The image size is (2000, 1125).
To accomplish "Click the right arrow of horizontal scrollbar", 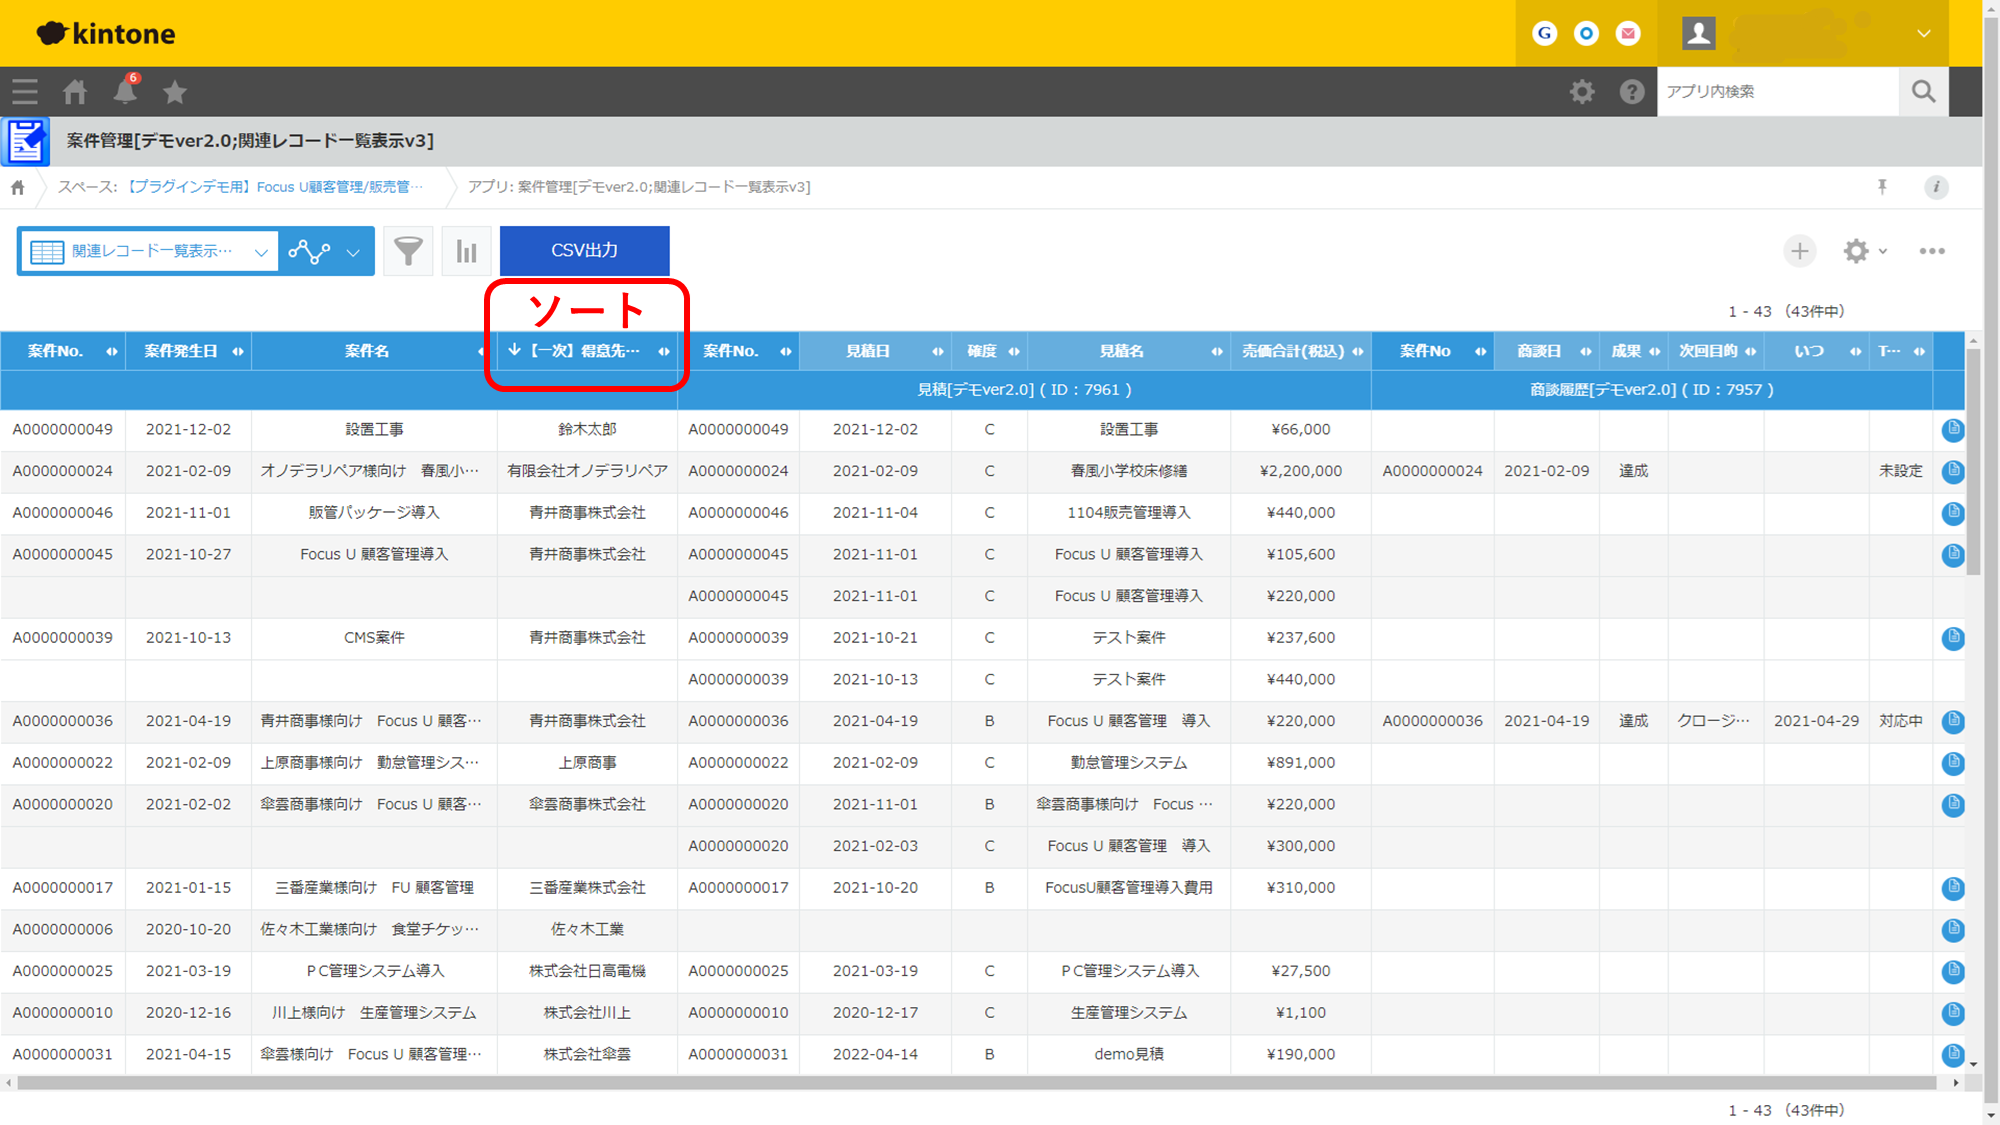I will (1956, 1083).
